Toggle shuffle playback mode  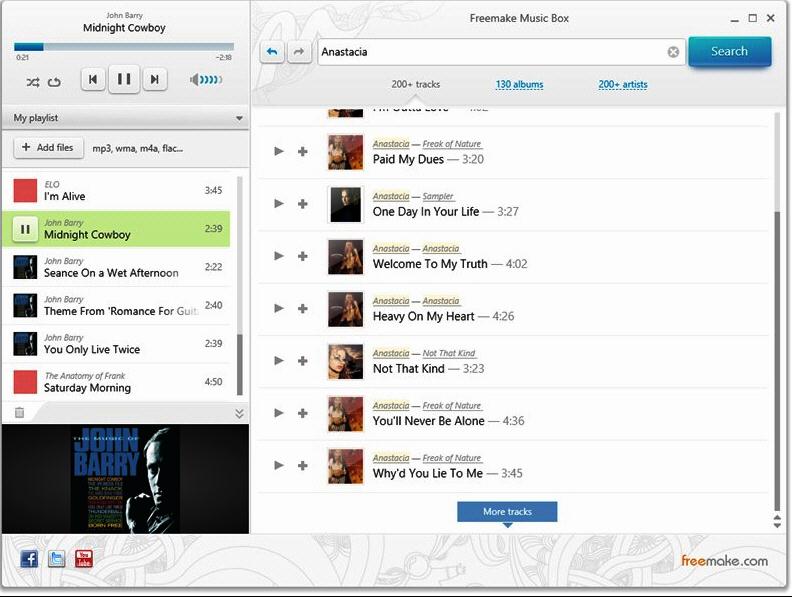click(32, 81)
